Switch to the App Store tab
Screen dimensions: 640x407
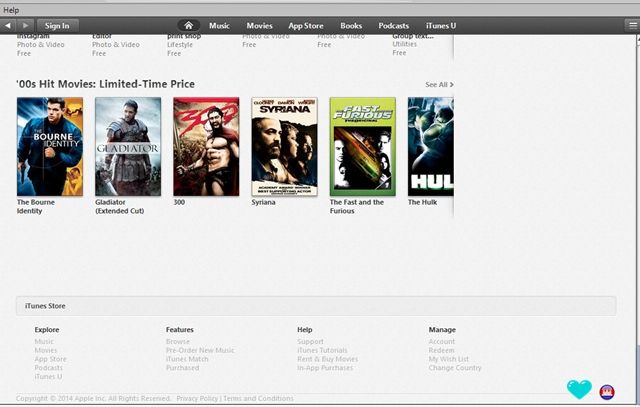(306, 26)
